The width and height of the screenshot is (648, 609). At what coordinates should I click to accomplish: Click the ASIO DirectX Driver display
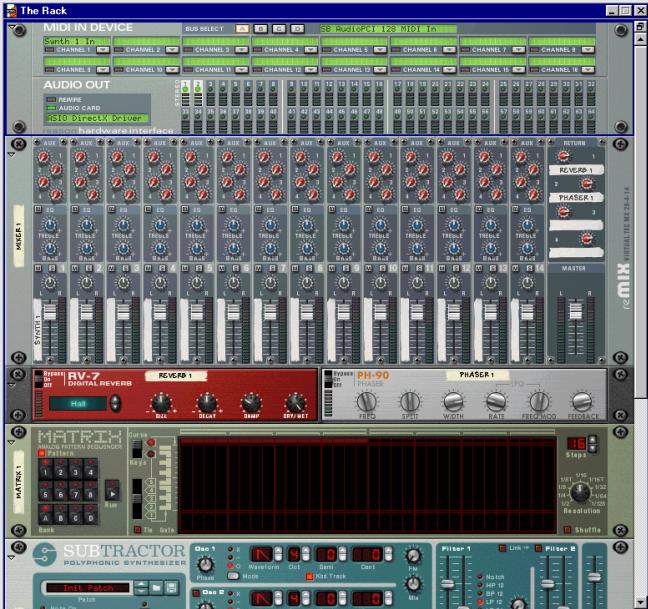coord(96,118)
